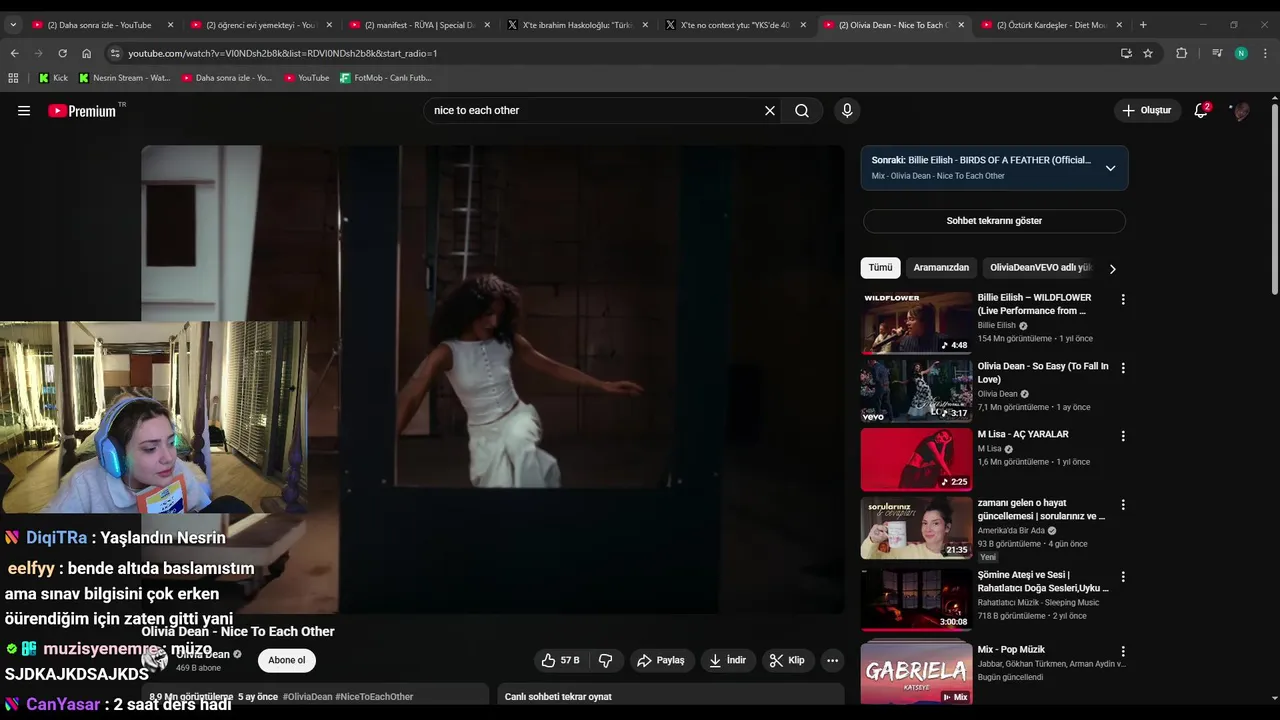
Task: Open options for zamanı gelen o hayat video
Action: pyautogui.click(x=1123, y=505)
